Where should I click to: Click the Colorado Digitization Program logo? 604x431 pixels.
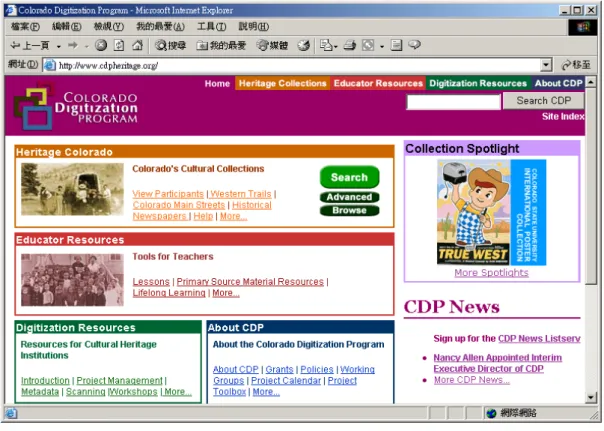76,106
